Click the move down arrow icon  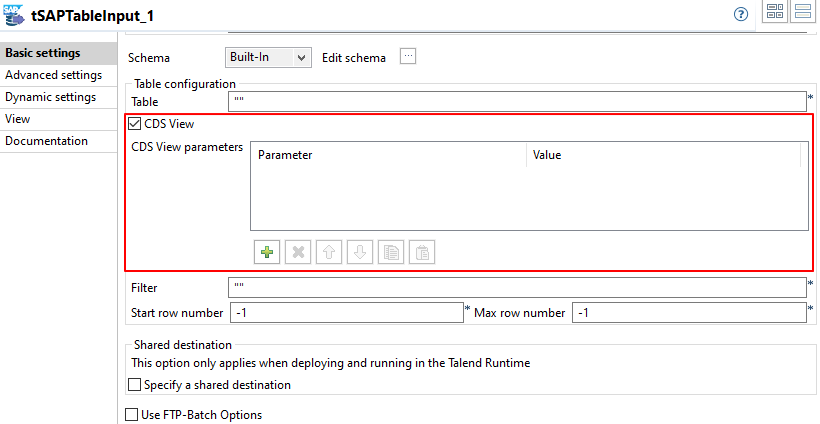pyautogui.click(x=359, y=253)
